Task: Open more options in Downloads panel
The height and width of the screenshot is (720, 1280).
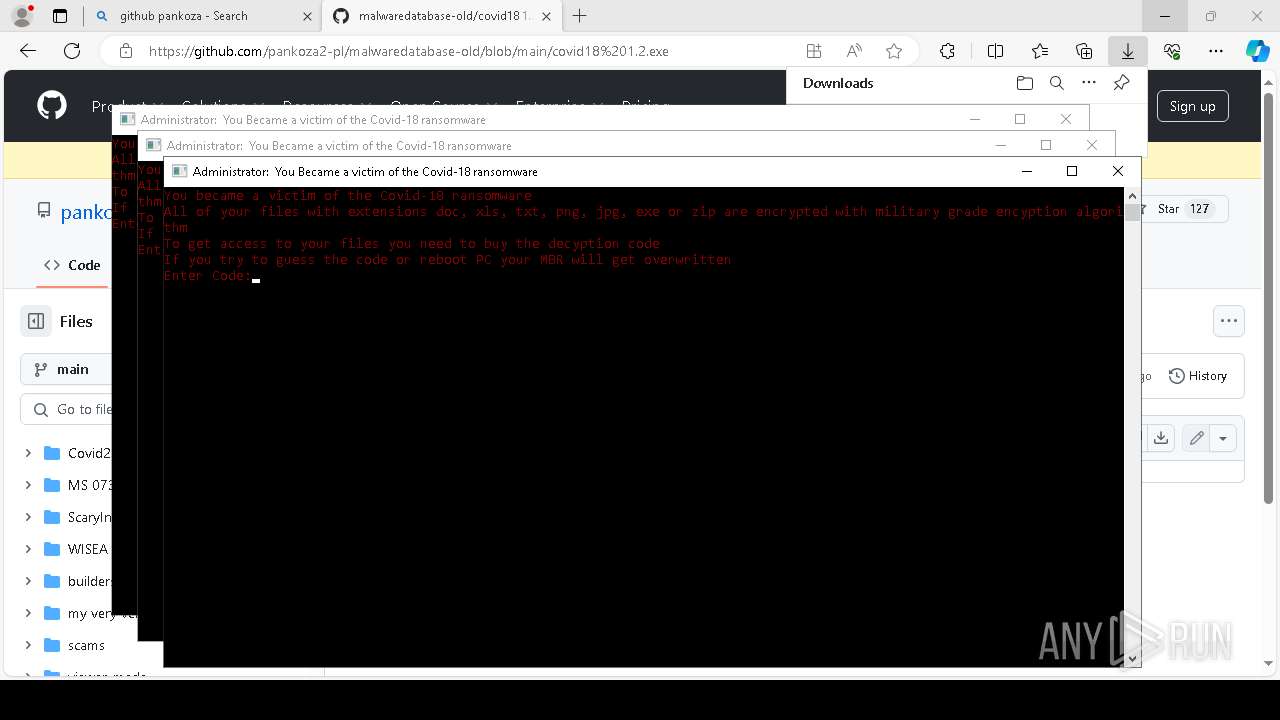Action: coord(1089,83)
